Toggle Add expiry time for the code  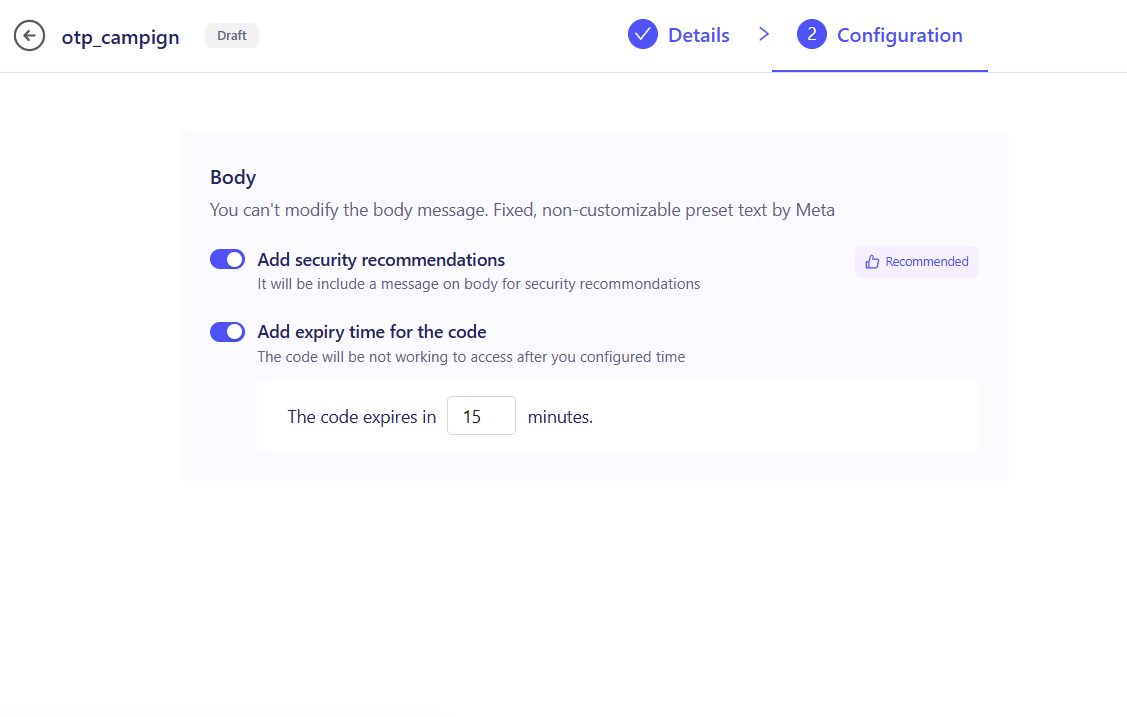(227, 332)
